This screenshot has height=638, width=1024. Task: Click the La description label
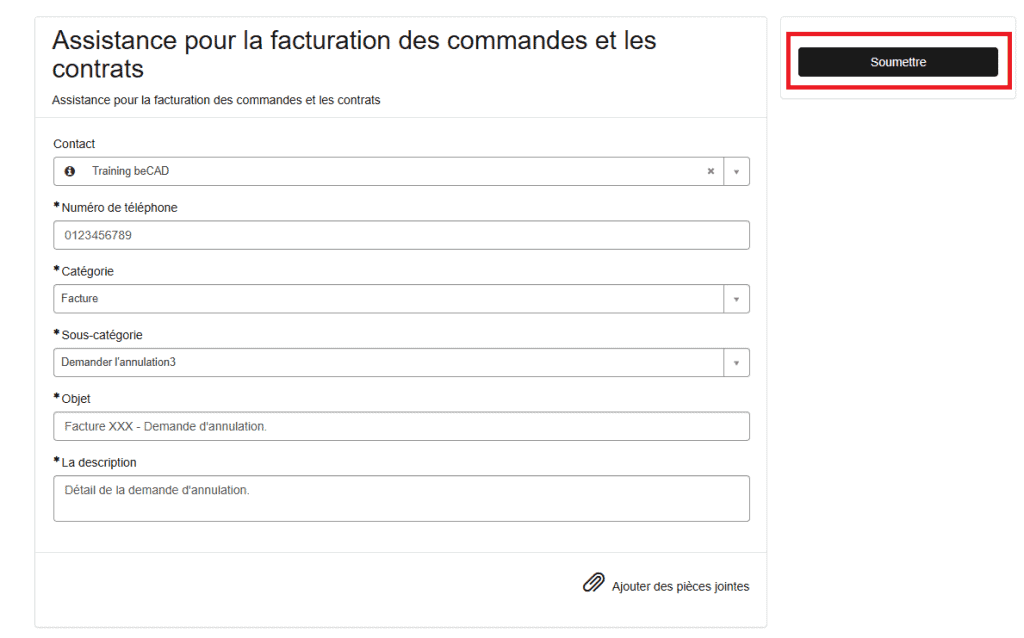point(99,463)
